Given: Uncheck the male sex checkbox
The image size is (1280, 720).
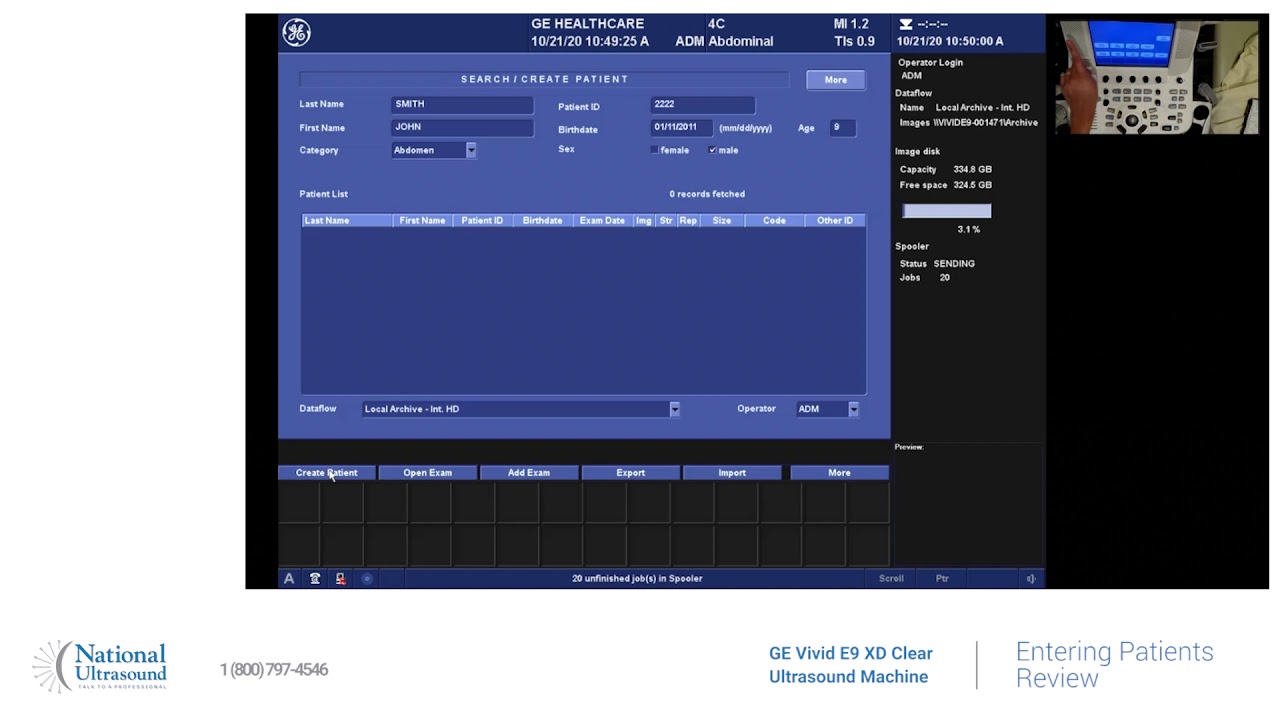Looking at the screenshot, I should tap(712, 150).
